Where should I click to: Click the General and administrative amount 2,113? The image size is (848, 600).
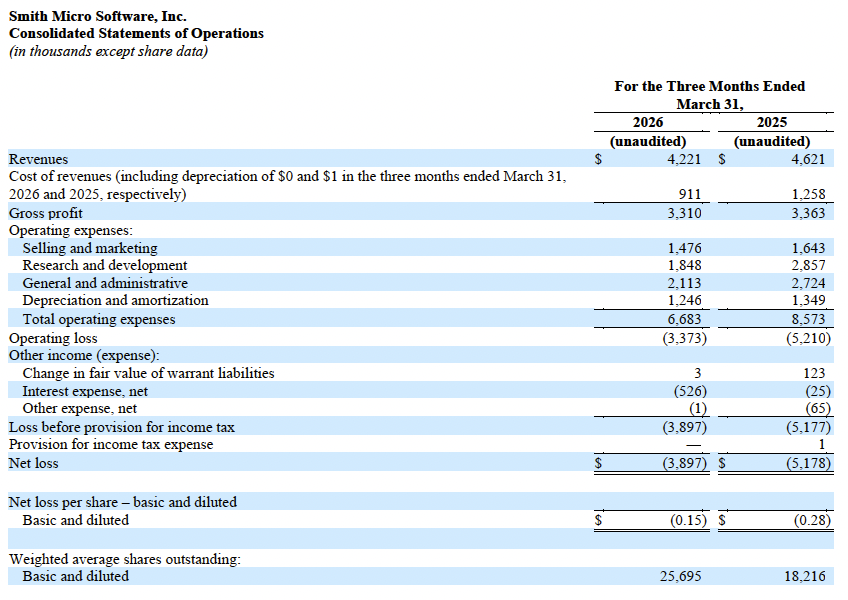click(688, 283)
